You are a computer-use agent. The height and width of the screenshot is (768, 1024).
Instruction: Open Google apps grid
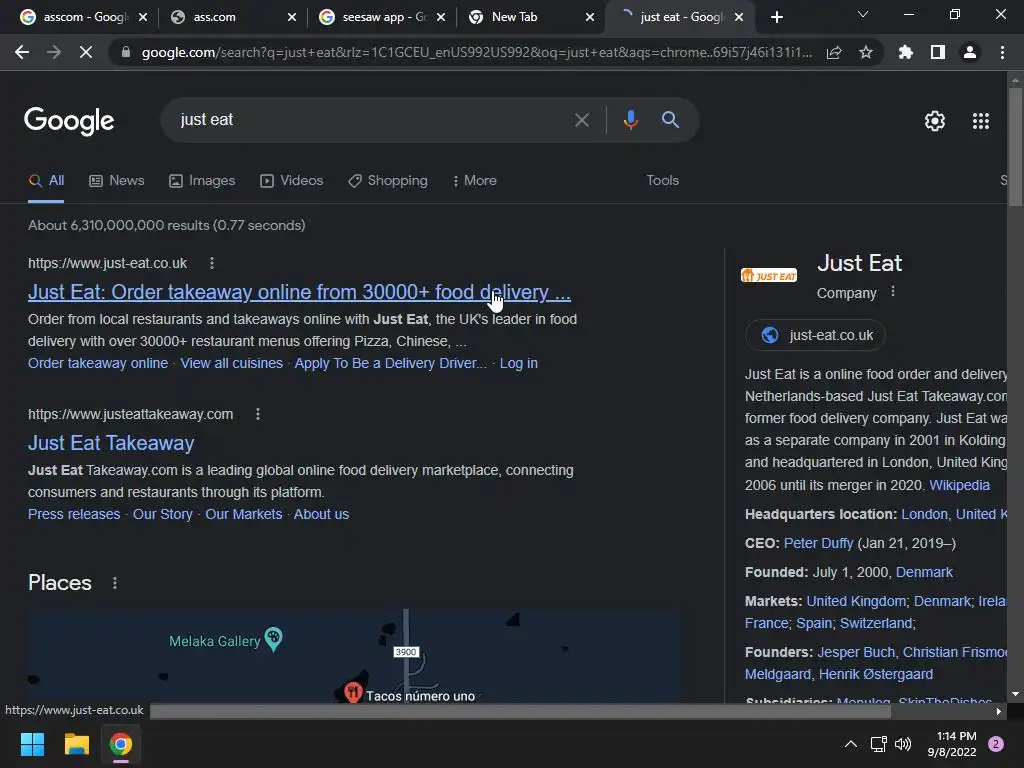981,121
